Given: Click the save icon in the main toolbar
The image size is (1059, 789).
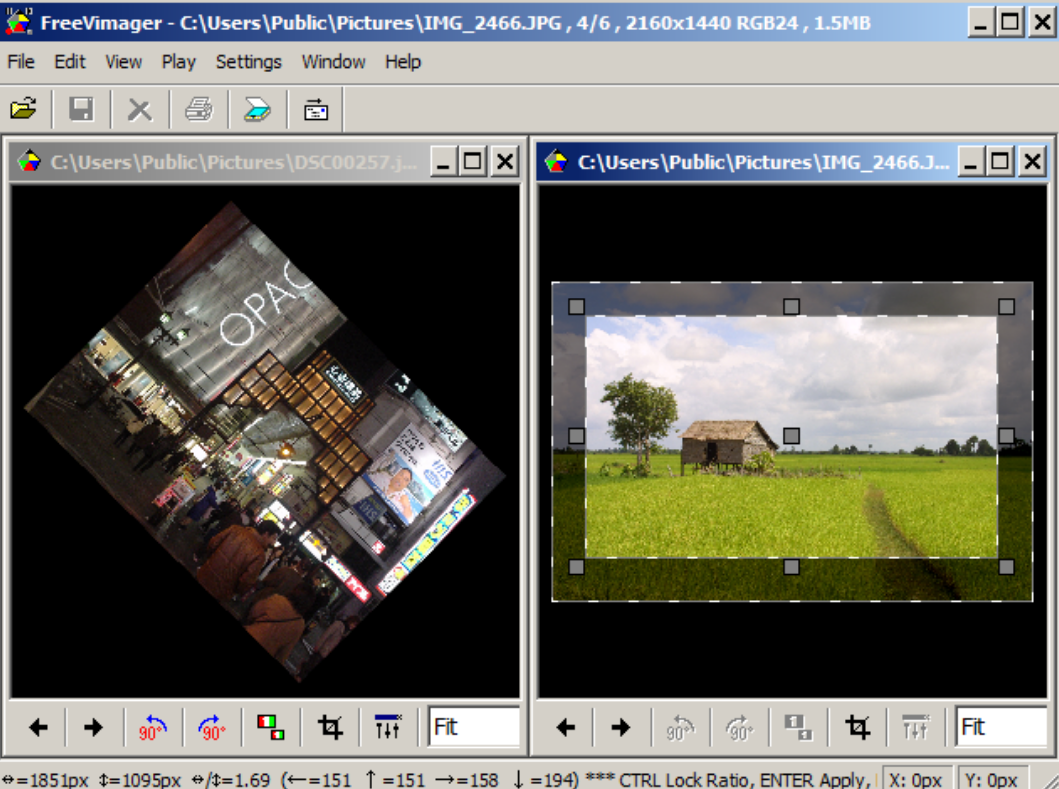Looking at the screenshot, I should 81,110.
